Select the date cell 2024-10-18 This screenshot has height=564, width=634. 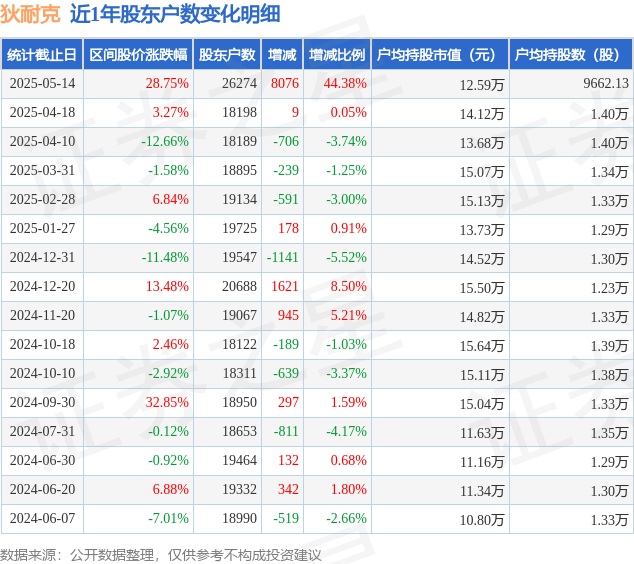tap(42, 344)
